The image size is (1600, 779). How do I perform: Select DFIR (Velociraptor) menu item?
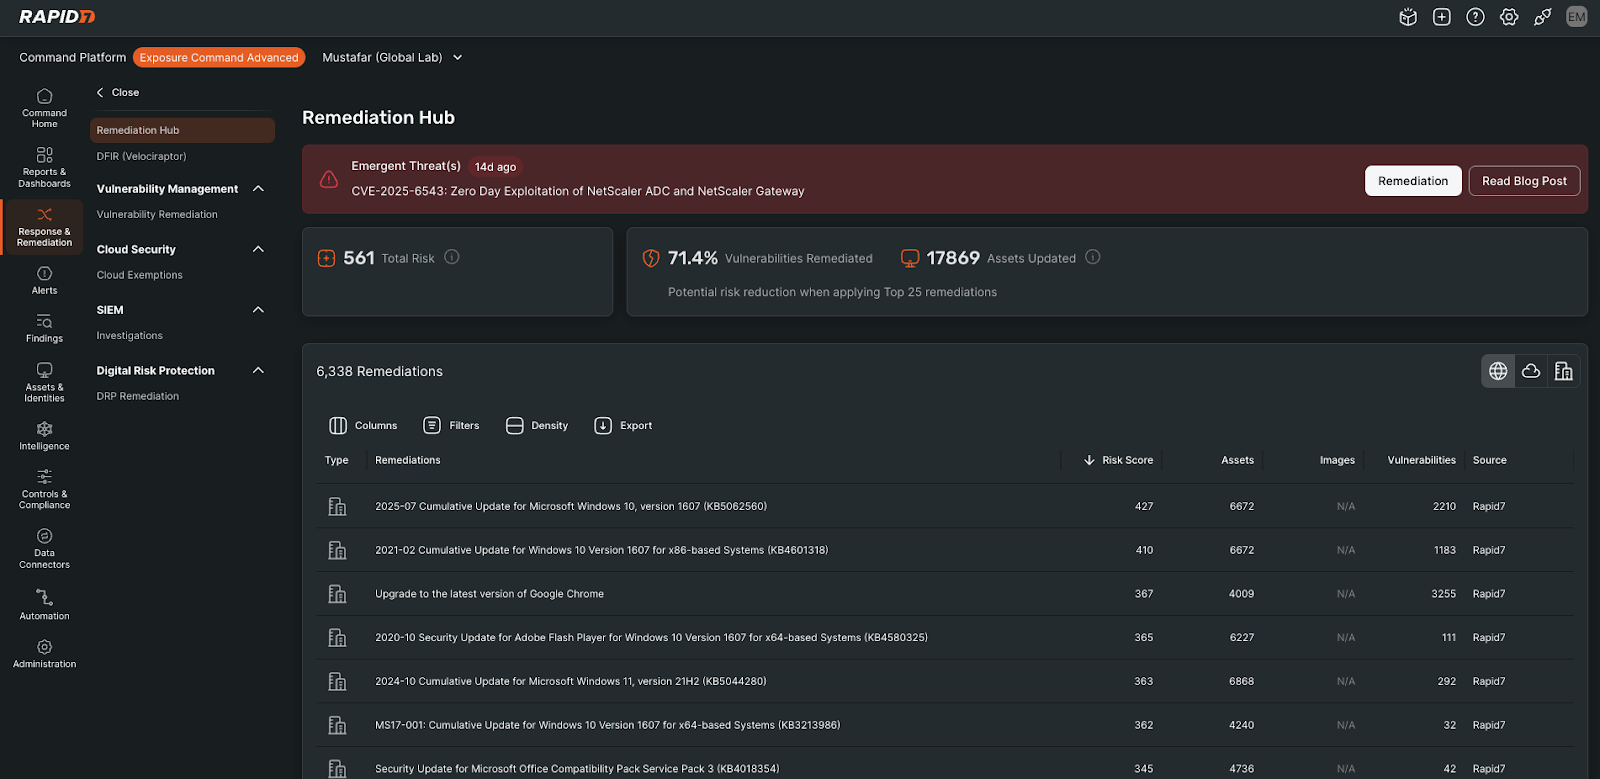pyautogui.click(x=141, y=157)
